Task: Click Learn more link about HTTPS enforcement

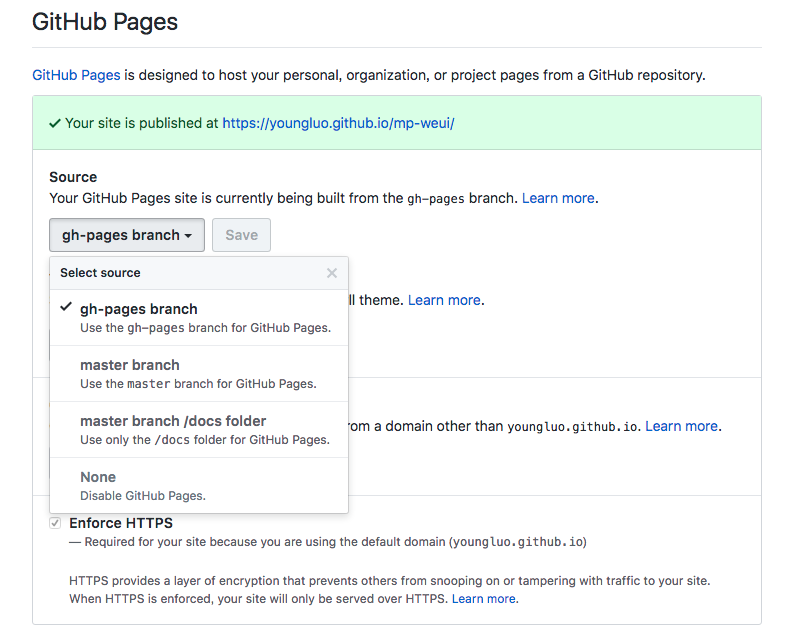Action: coord(484,599)
